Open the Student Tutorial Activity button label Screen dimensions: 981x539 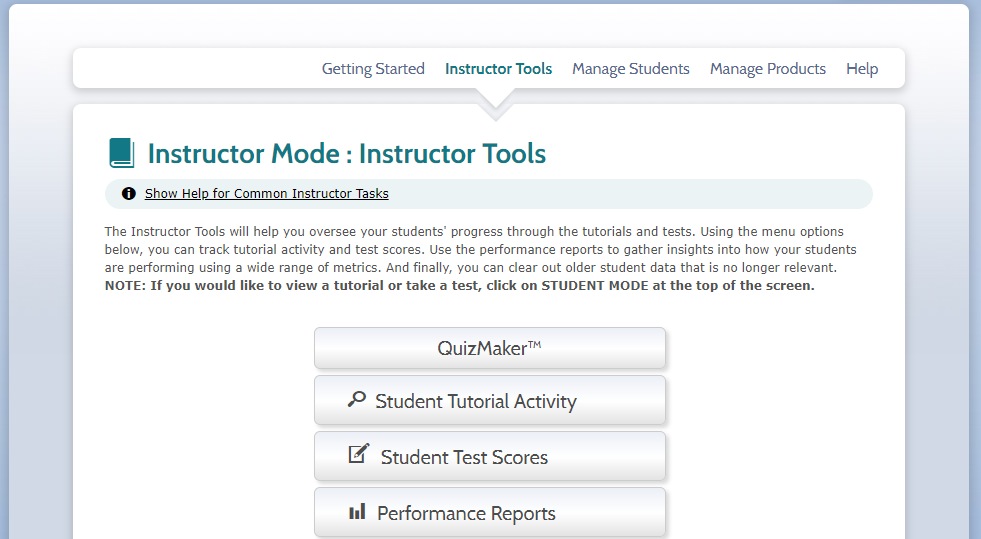point(475,402)
